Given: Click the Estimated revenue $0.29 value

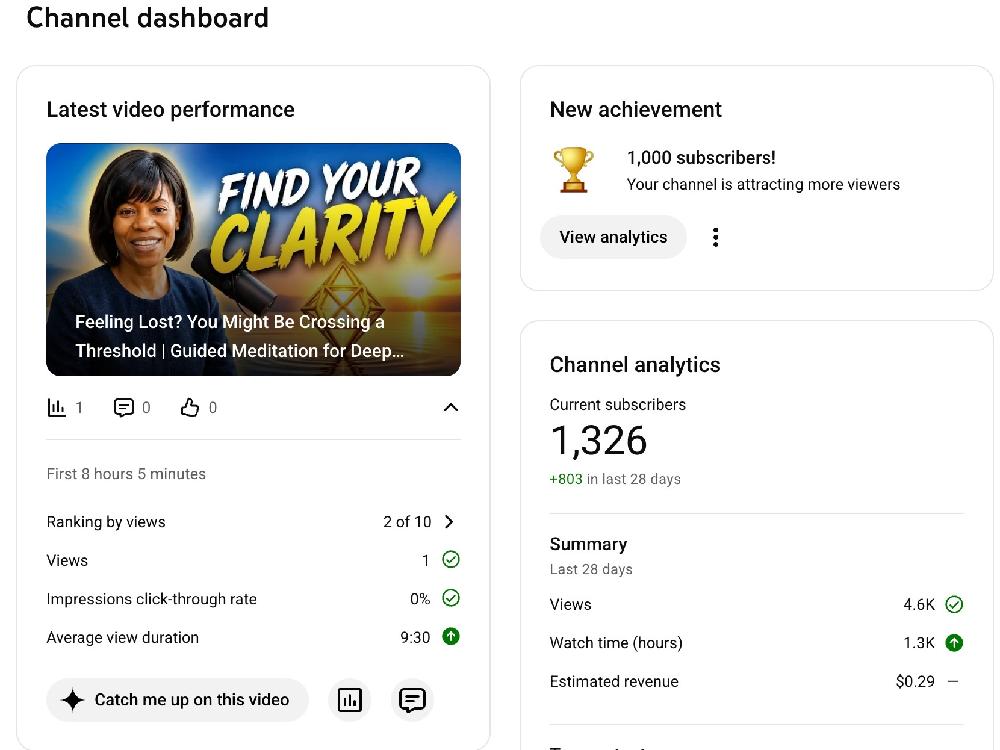Looking at the screenshot, I should [915, 681].
